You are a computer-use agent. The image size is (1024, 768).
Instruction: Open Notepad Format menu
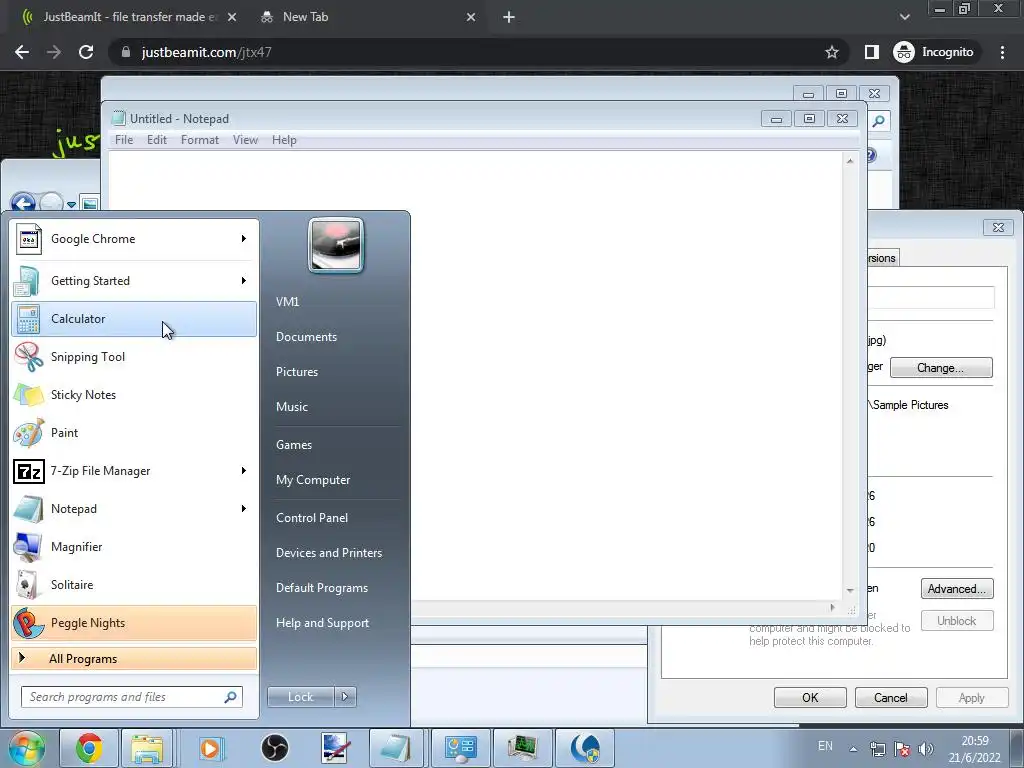coord(200,140)
